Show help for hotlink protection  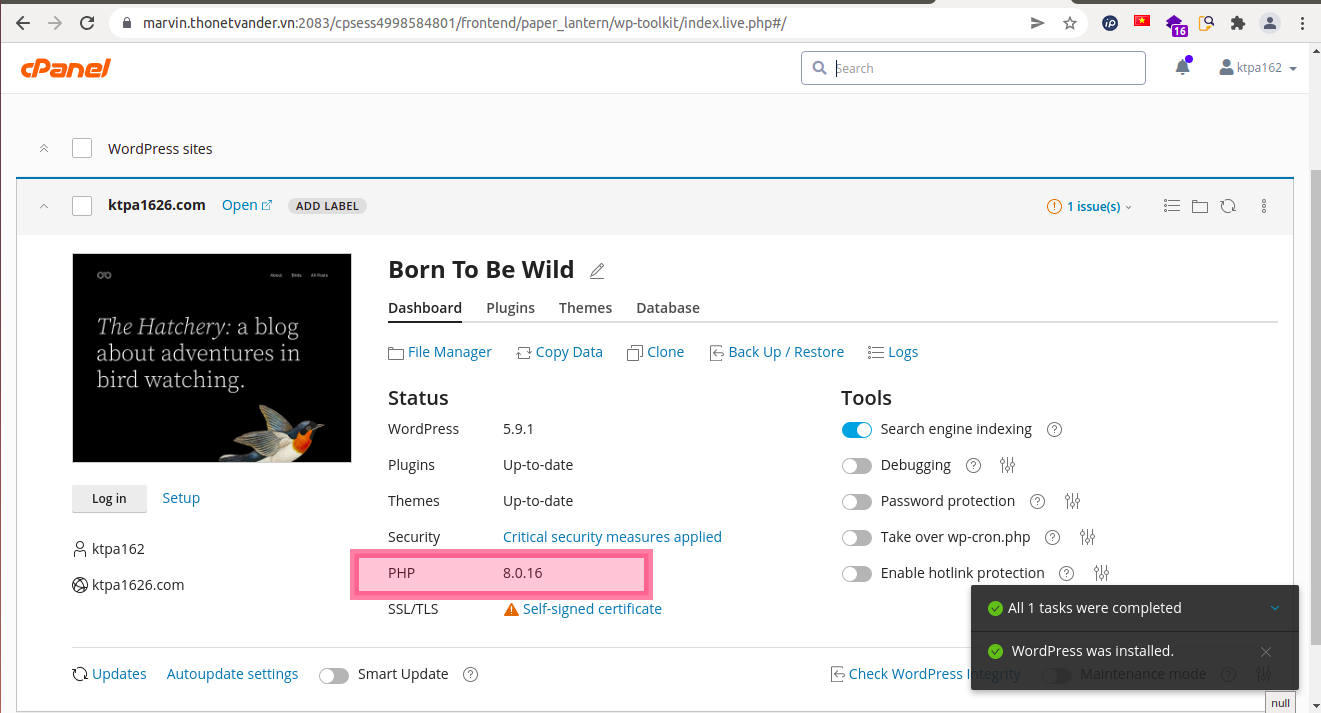click(1066, 573)
